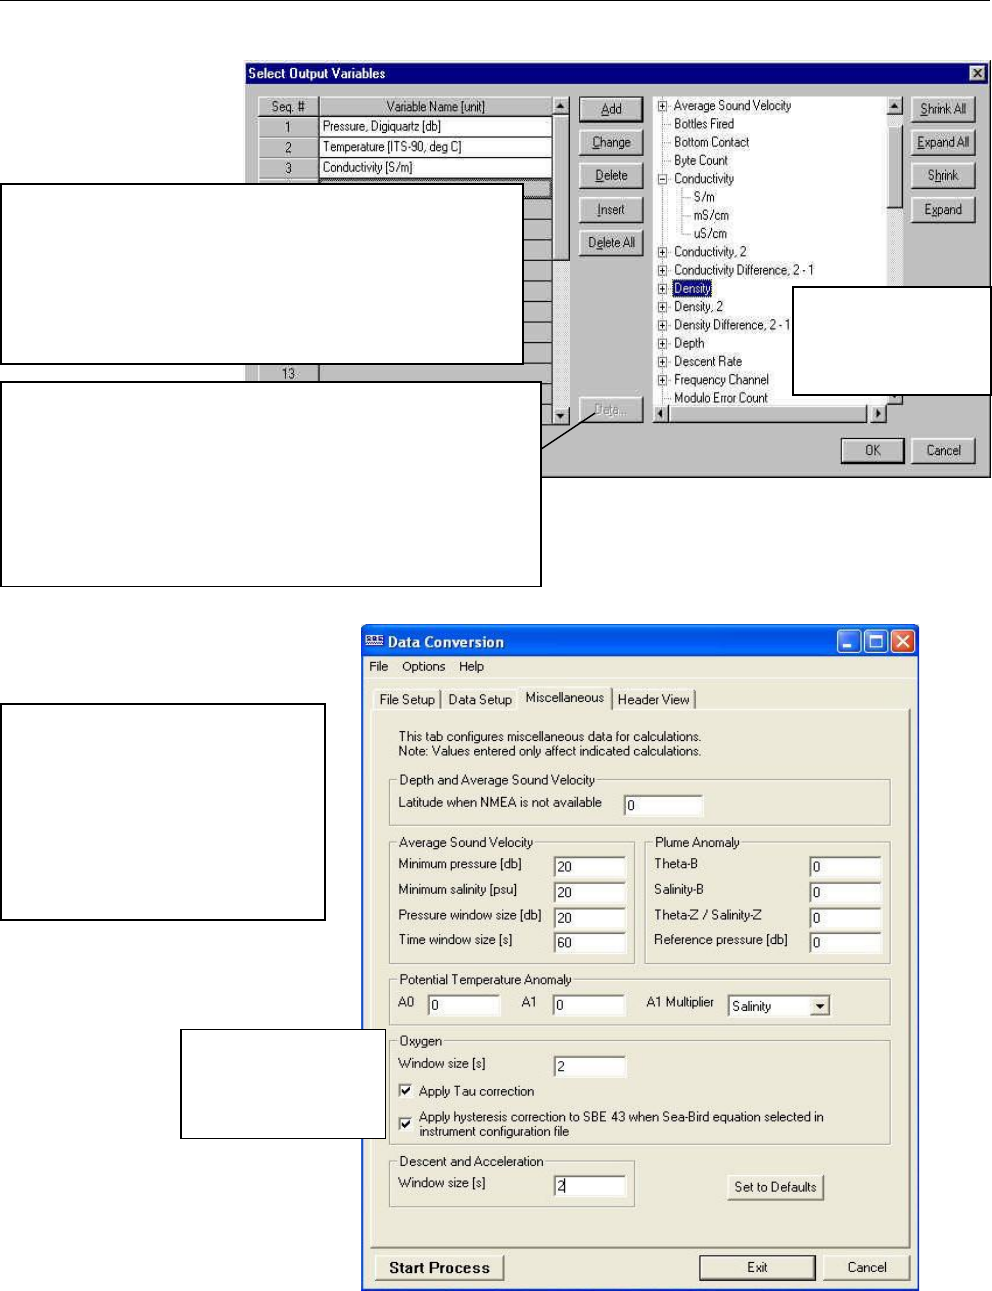Select Bottles Fired in variable tree
The image size is (992, 1291).
click(x=703, y=124)
